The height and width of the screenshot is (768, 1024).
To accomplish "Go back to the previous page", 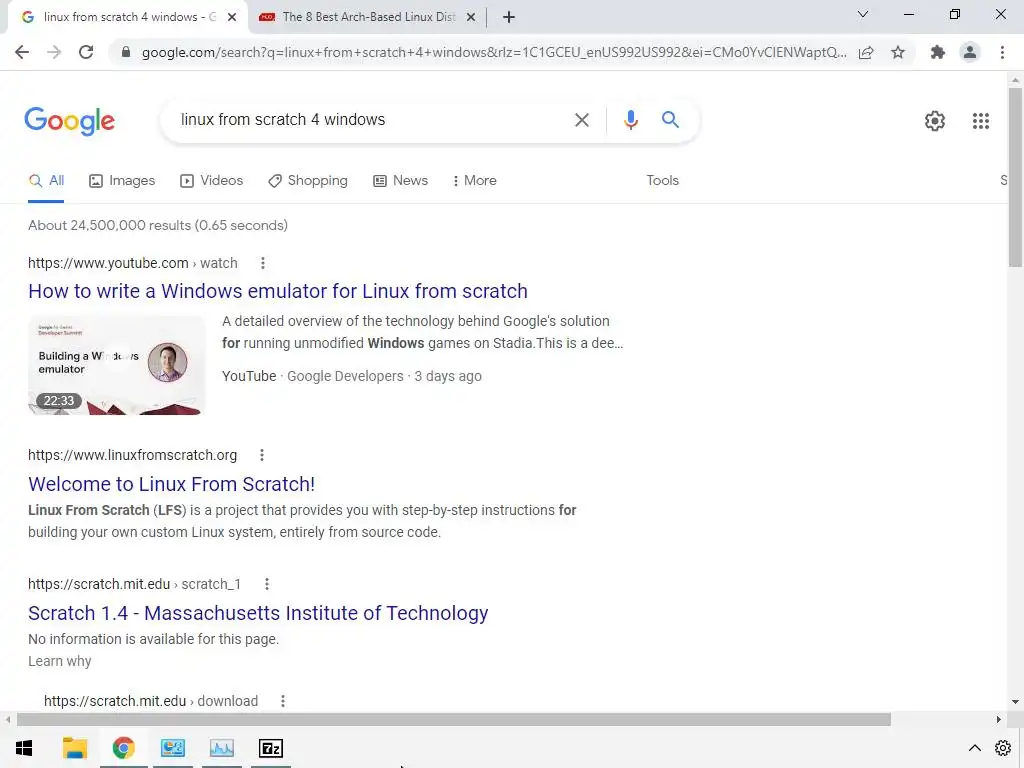I will [x=22, y=52].
